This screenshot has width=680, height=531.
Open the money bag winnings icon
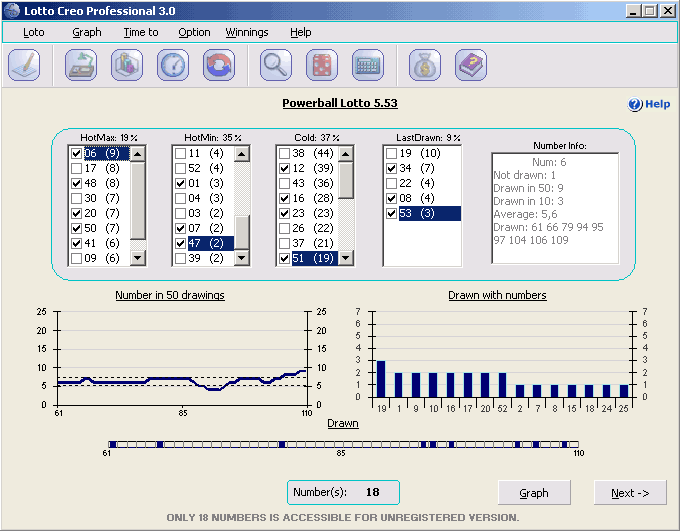coord(425,65)
